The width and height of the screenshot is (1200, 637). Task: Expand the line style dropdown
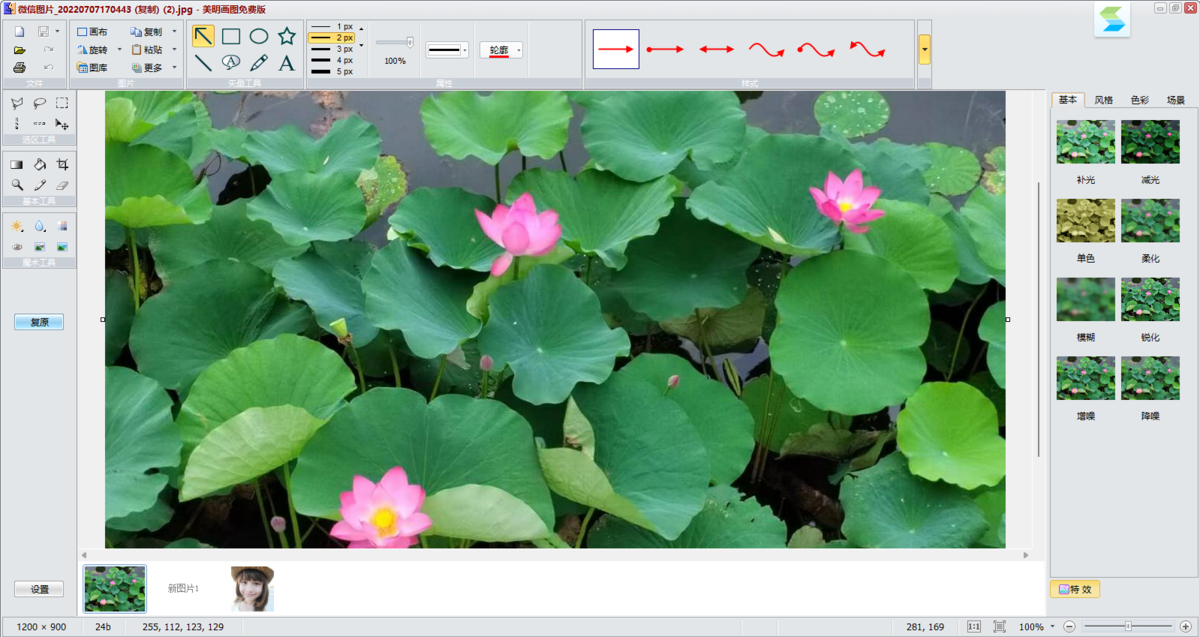(464, 50)
